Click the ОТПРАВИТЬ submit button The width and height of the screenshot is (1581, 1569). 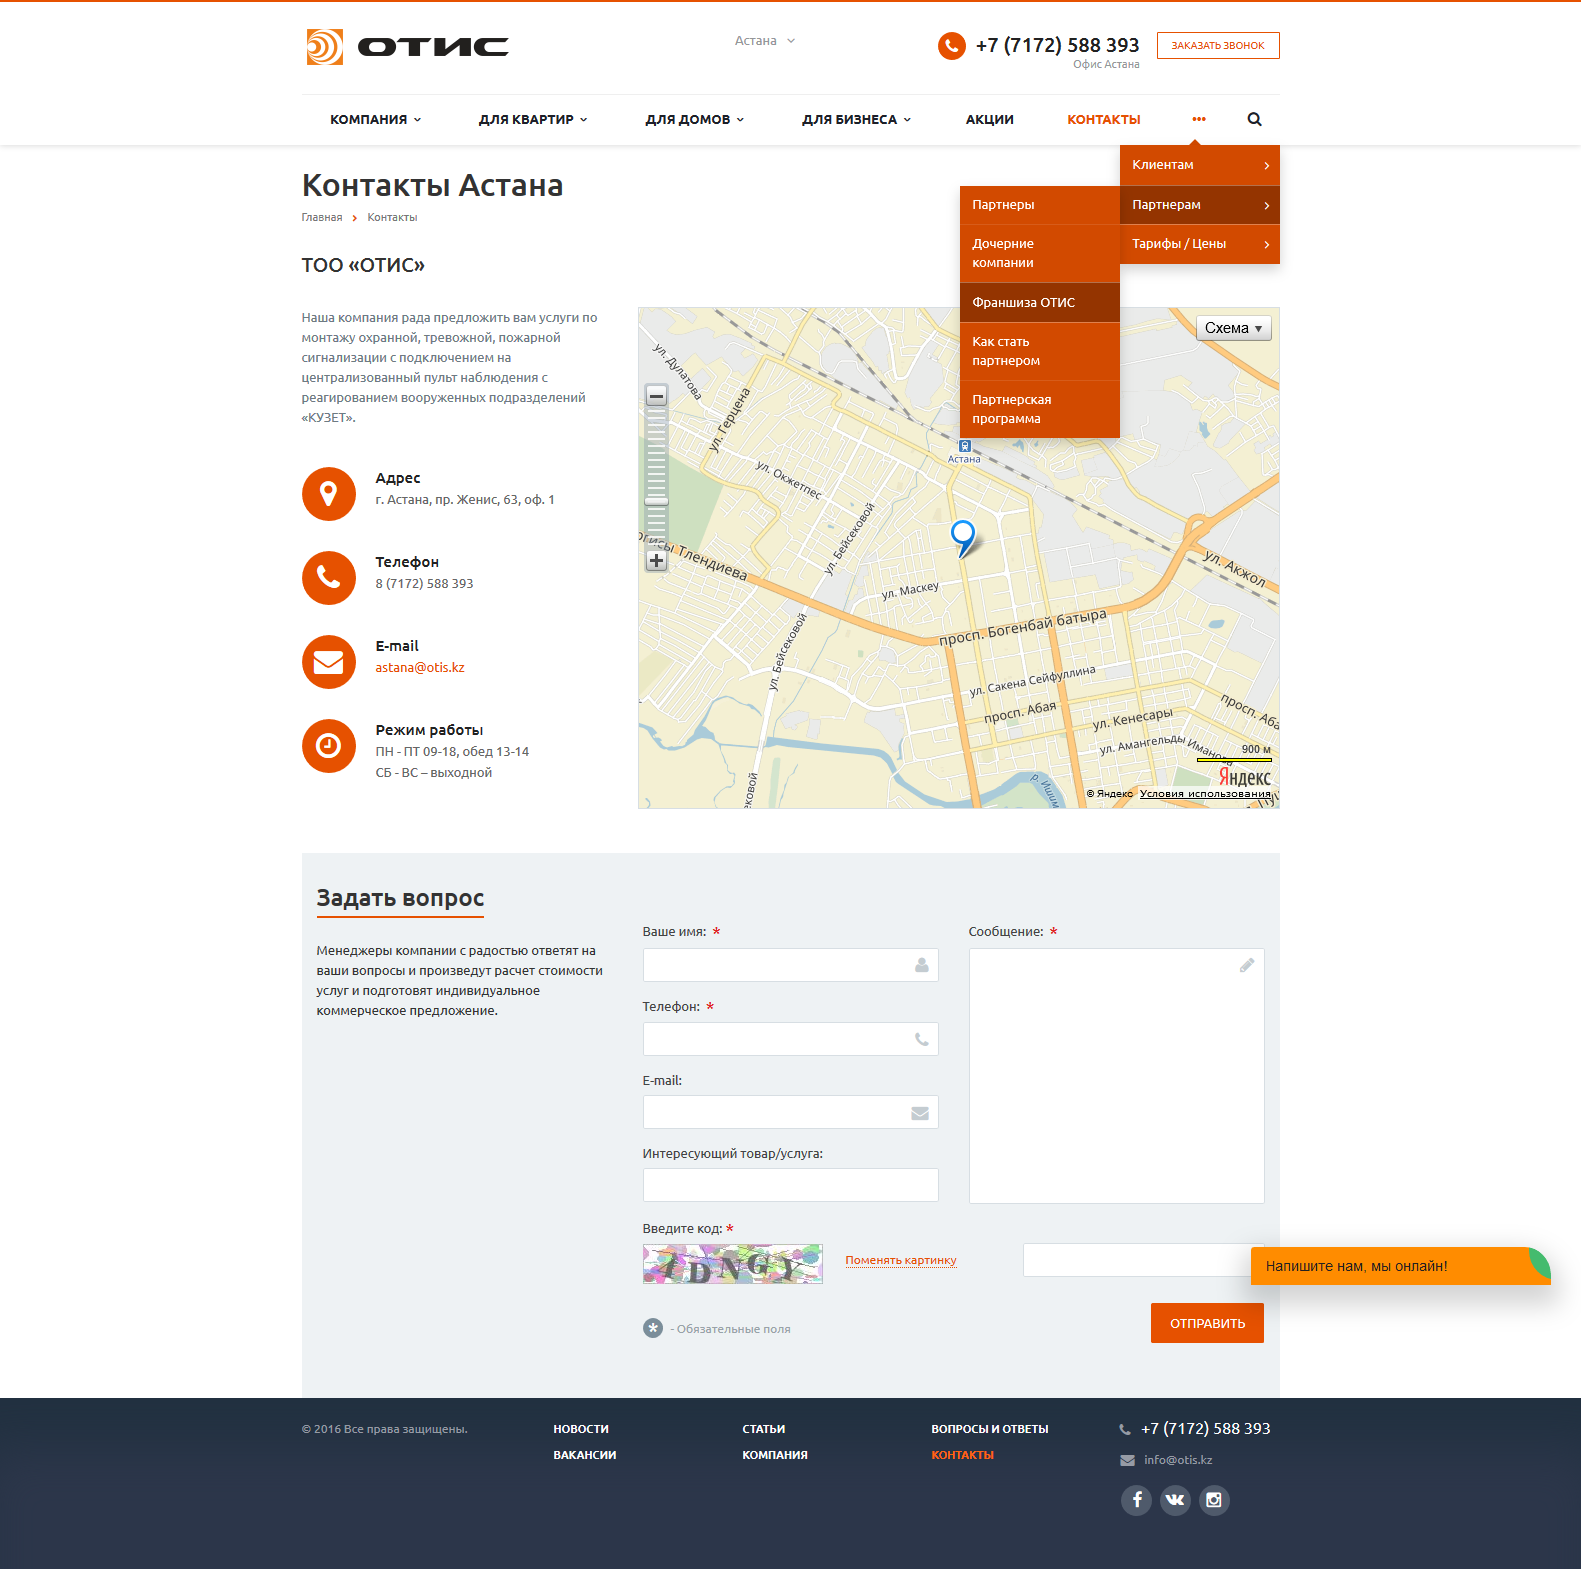point(1207,1323)
